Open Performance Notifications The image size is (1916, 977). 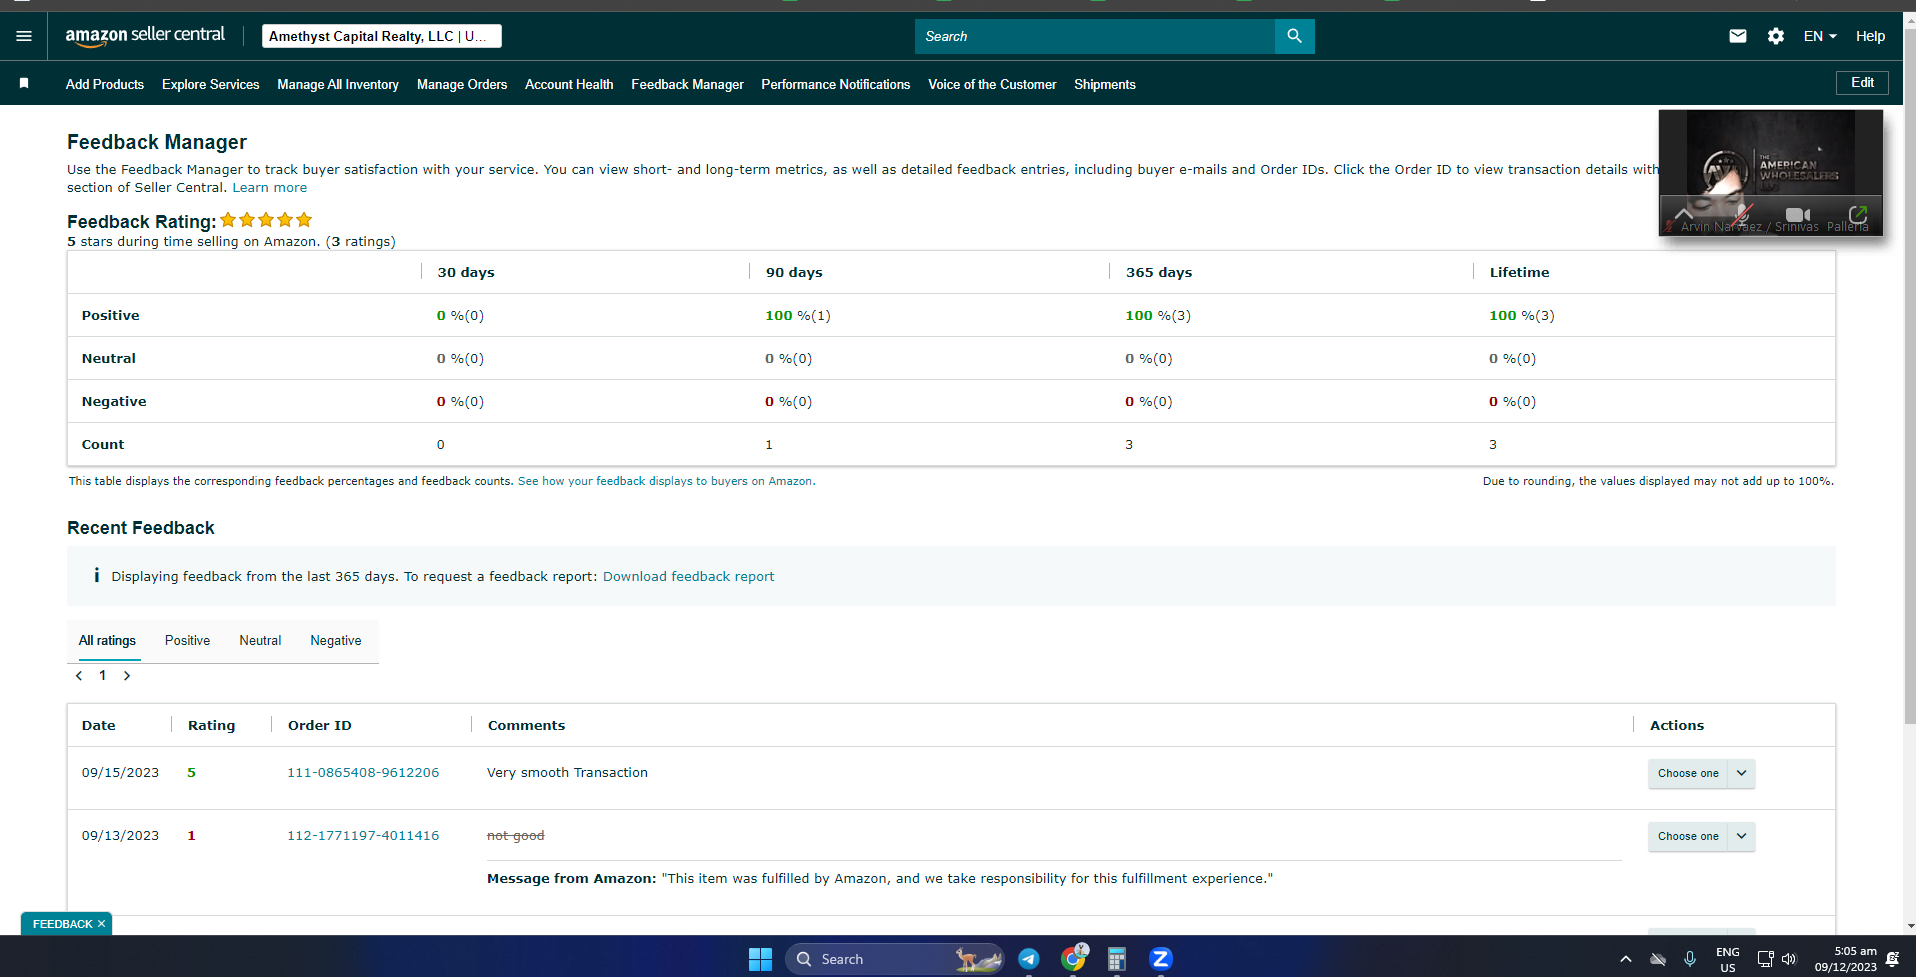point(836,84)
